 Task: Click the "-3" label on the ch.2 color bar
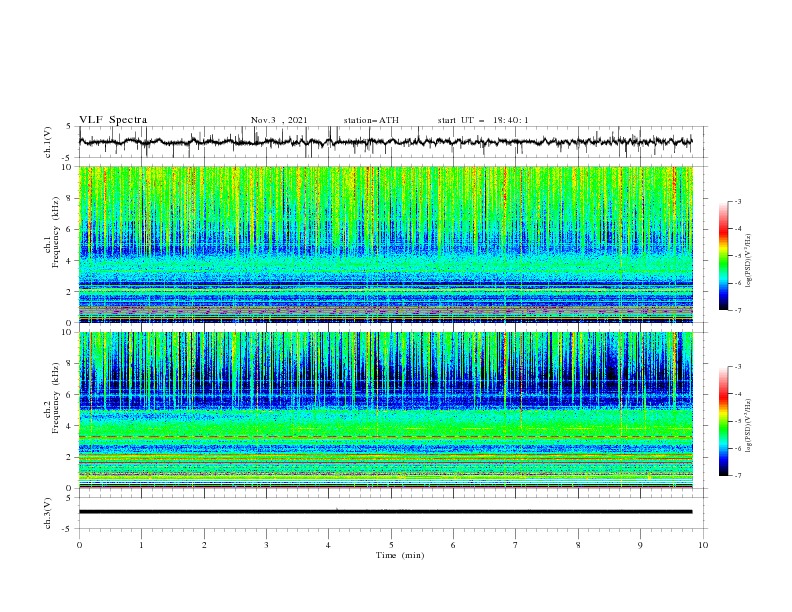pos(737,367)
